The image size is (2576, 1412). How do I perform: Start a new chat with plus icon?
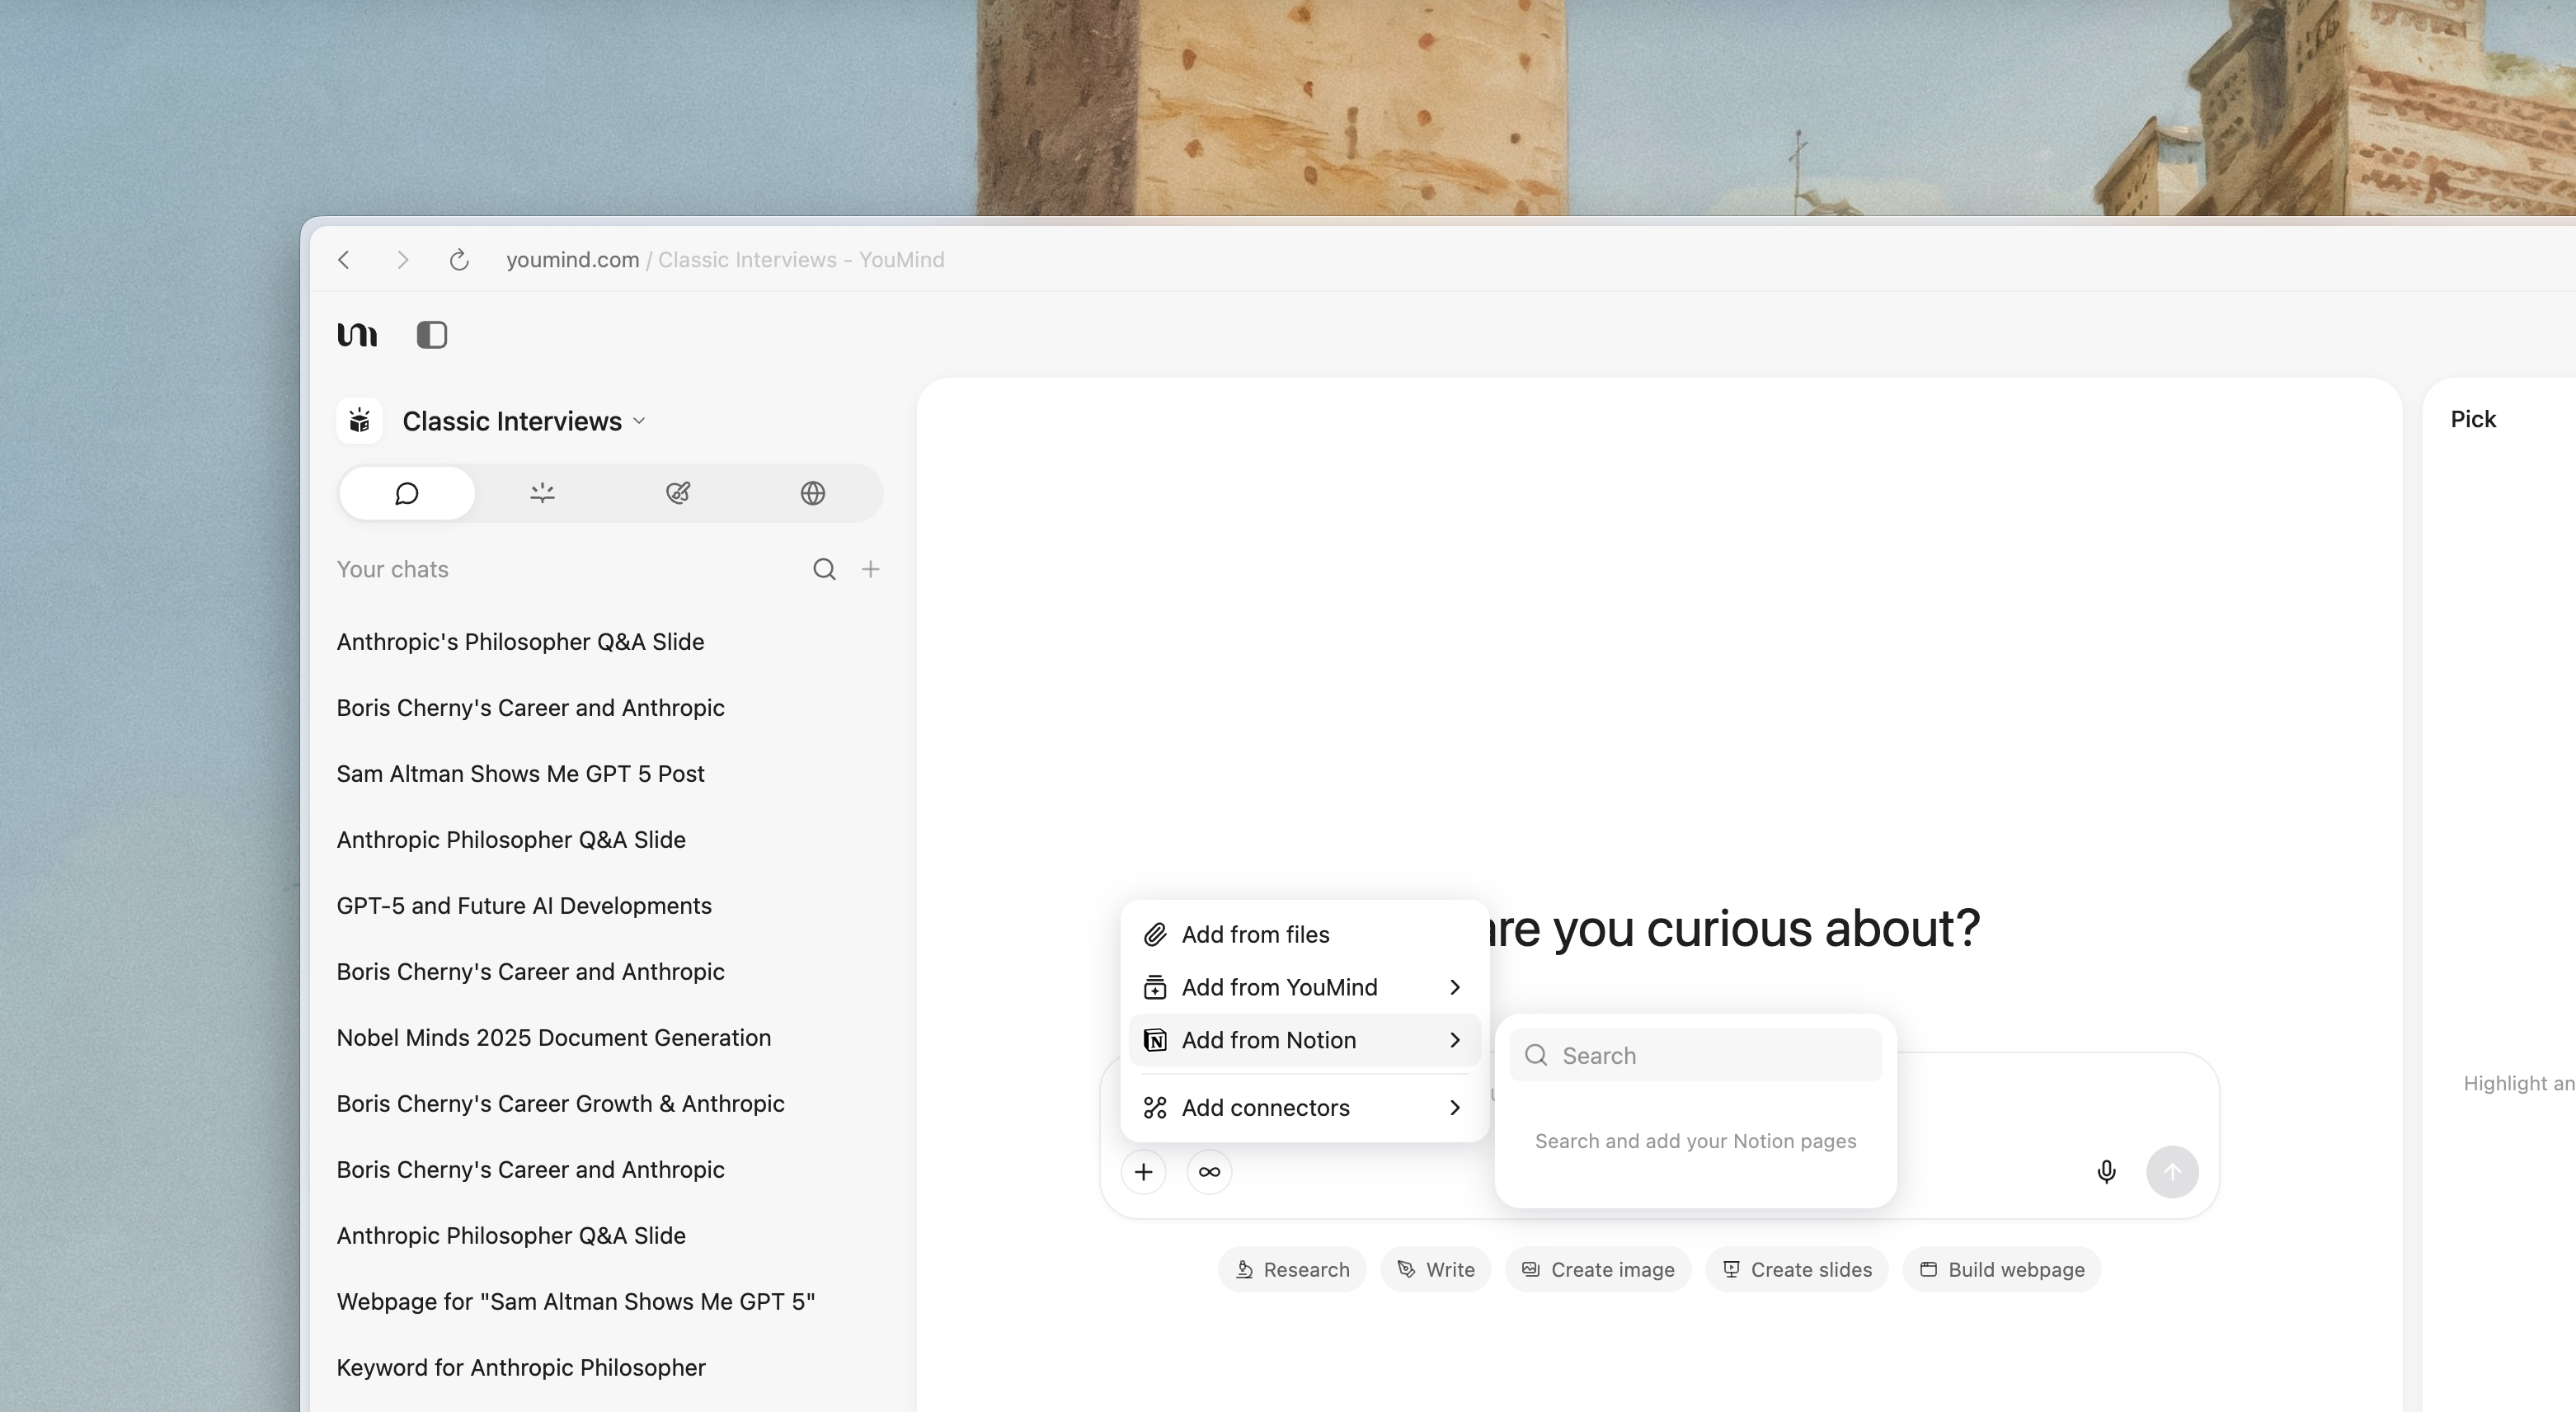click(x=870, y=569)
